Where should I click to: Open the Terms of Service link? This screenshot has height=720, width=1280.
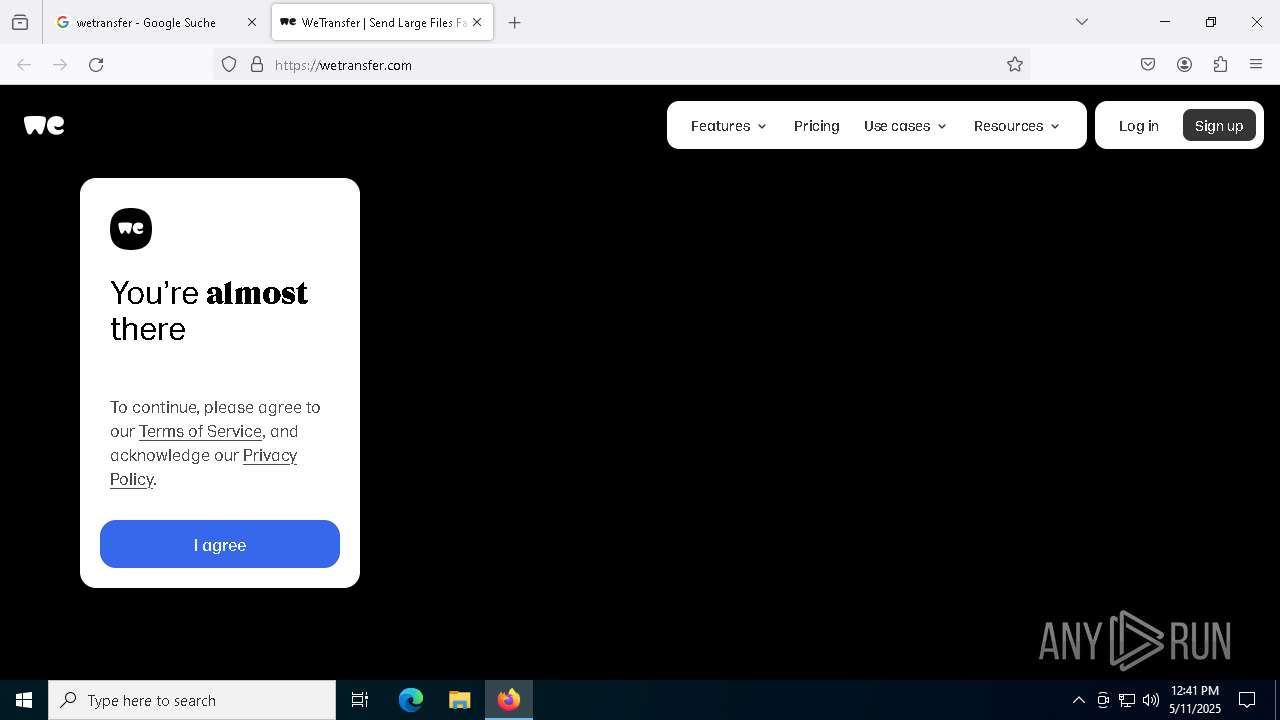[x=200, y=431]
